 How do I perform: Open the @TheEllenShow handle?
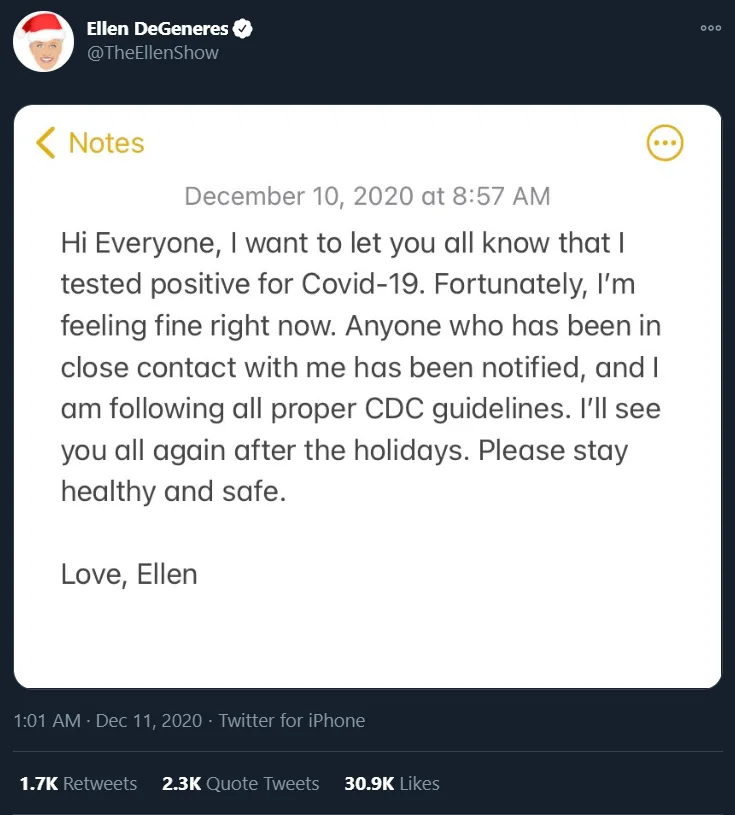153,53
